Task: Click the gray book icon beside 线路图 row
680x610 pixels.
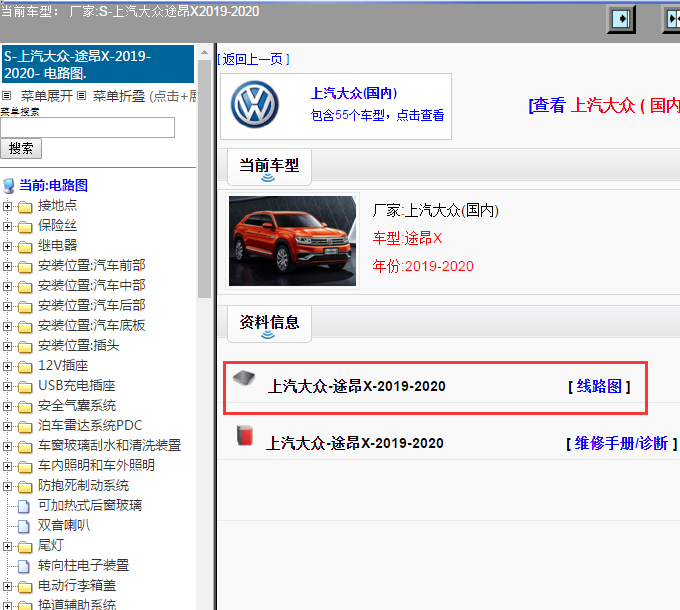Action: click(x=244, y=378)
